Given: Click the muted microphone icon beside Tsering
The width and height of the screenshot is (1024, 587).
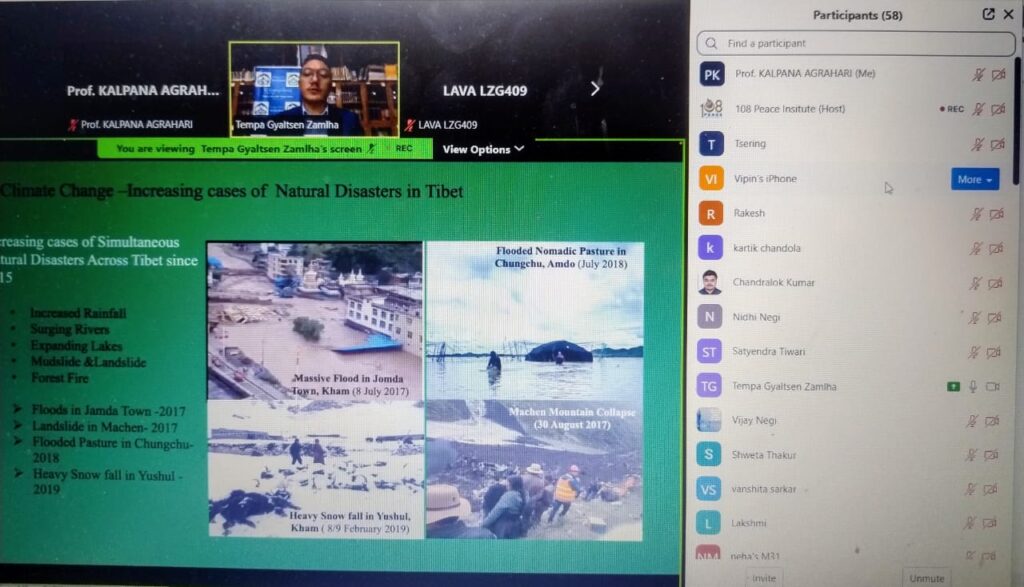Looking at the screenshot, I should click(x=977, y=144).
